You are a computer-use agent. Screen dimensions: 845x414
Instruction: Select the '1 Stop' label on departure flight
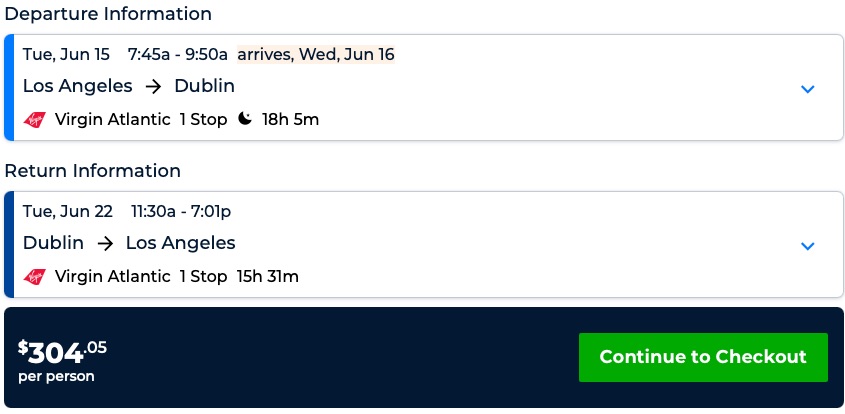[203, 120]
